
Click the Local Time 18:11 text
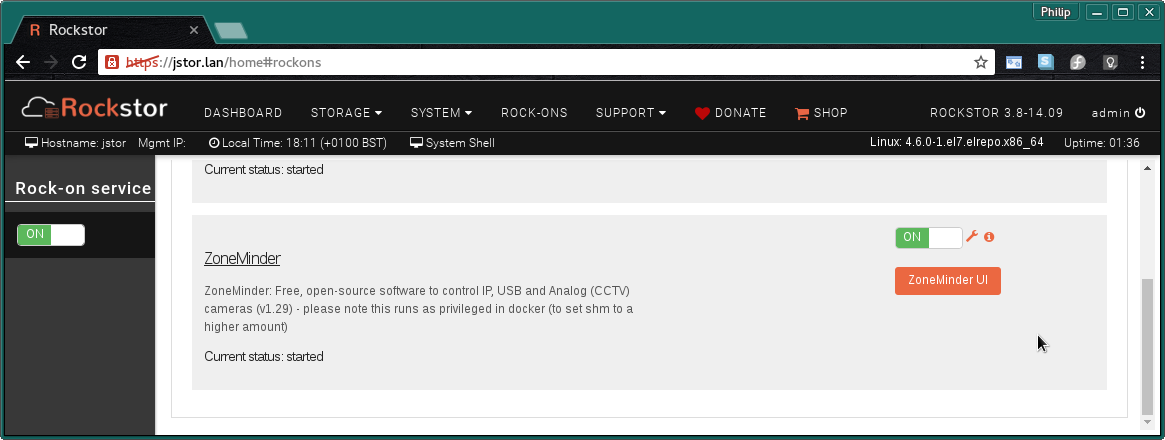click(298, 143)
